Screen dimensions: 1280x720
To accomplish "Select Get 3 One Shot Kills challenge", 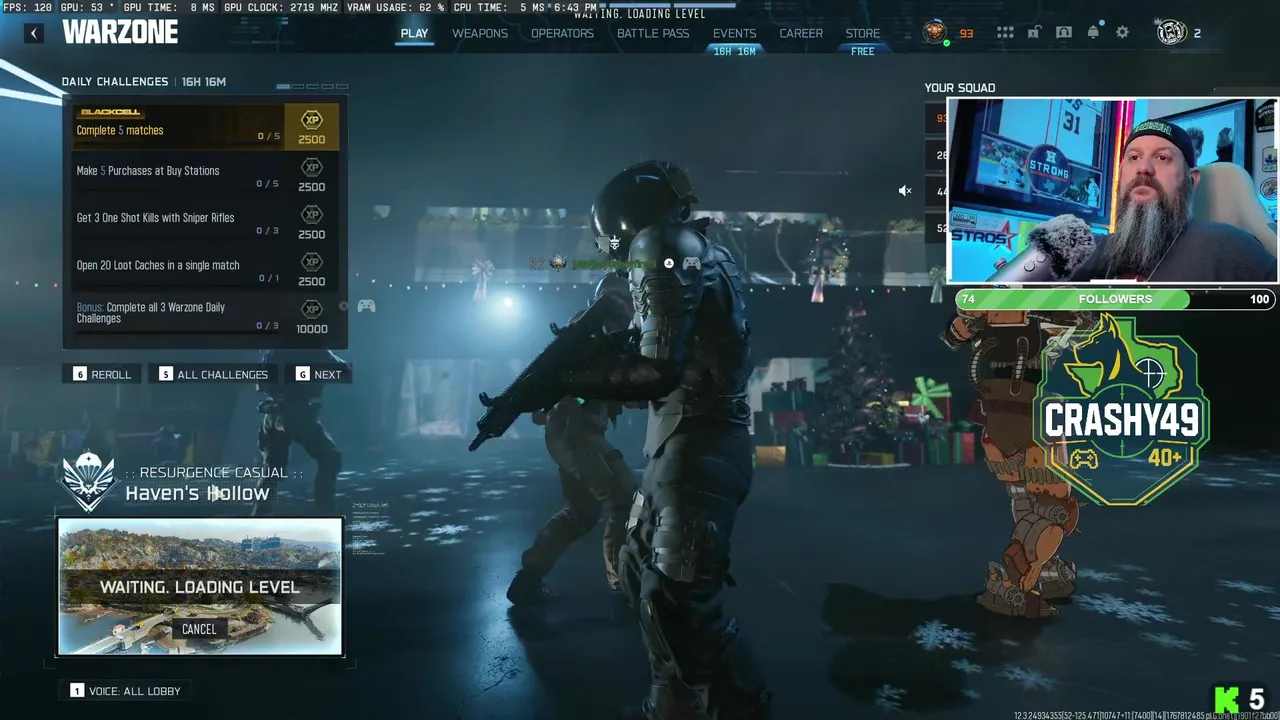I will (x=205, y=221).
